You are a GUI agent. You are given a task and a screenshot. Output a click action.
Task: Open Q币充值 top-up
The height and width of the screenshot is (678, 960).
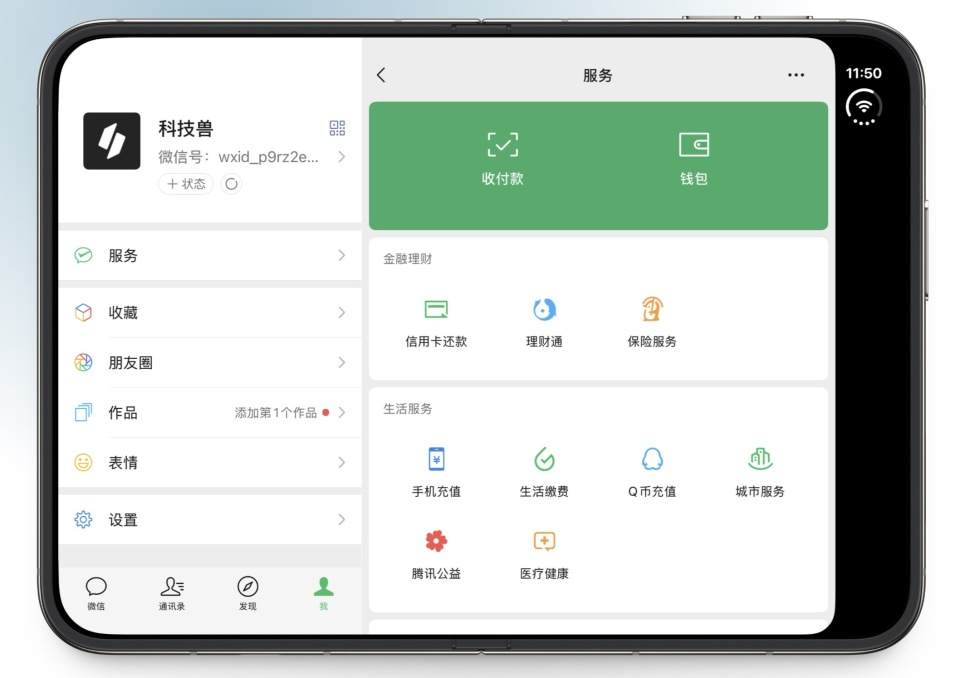tap(652, 472)
